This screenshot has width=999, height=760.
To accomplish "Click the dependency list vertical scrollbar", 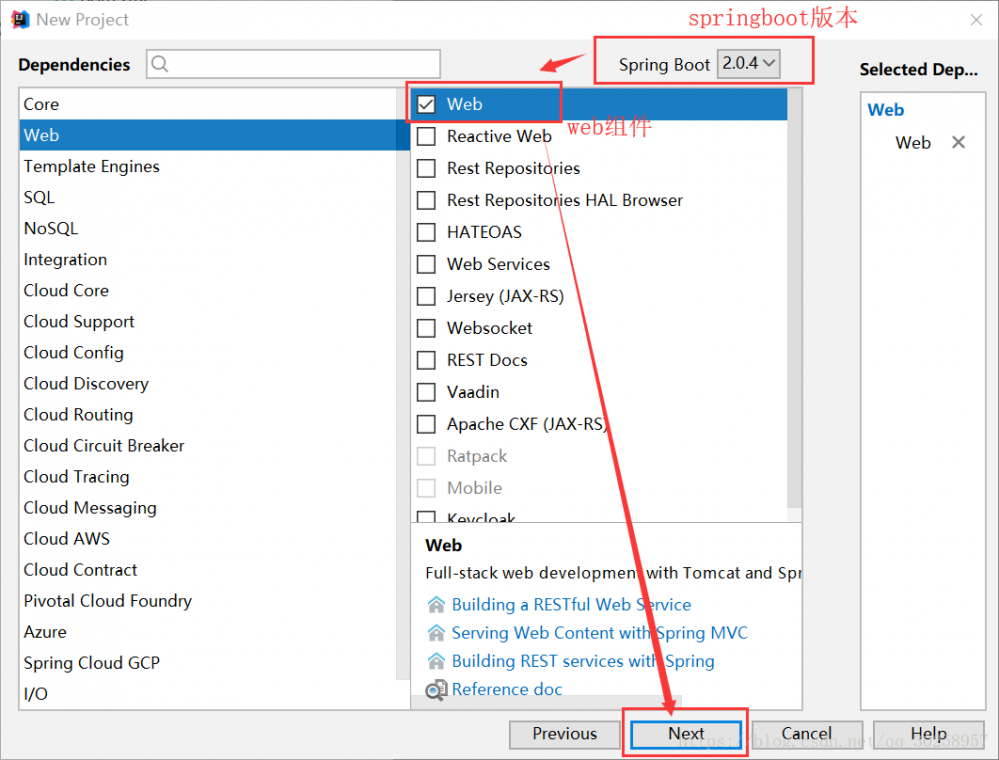I will pos(794,298).
